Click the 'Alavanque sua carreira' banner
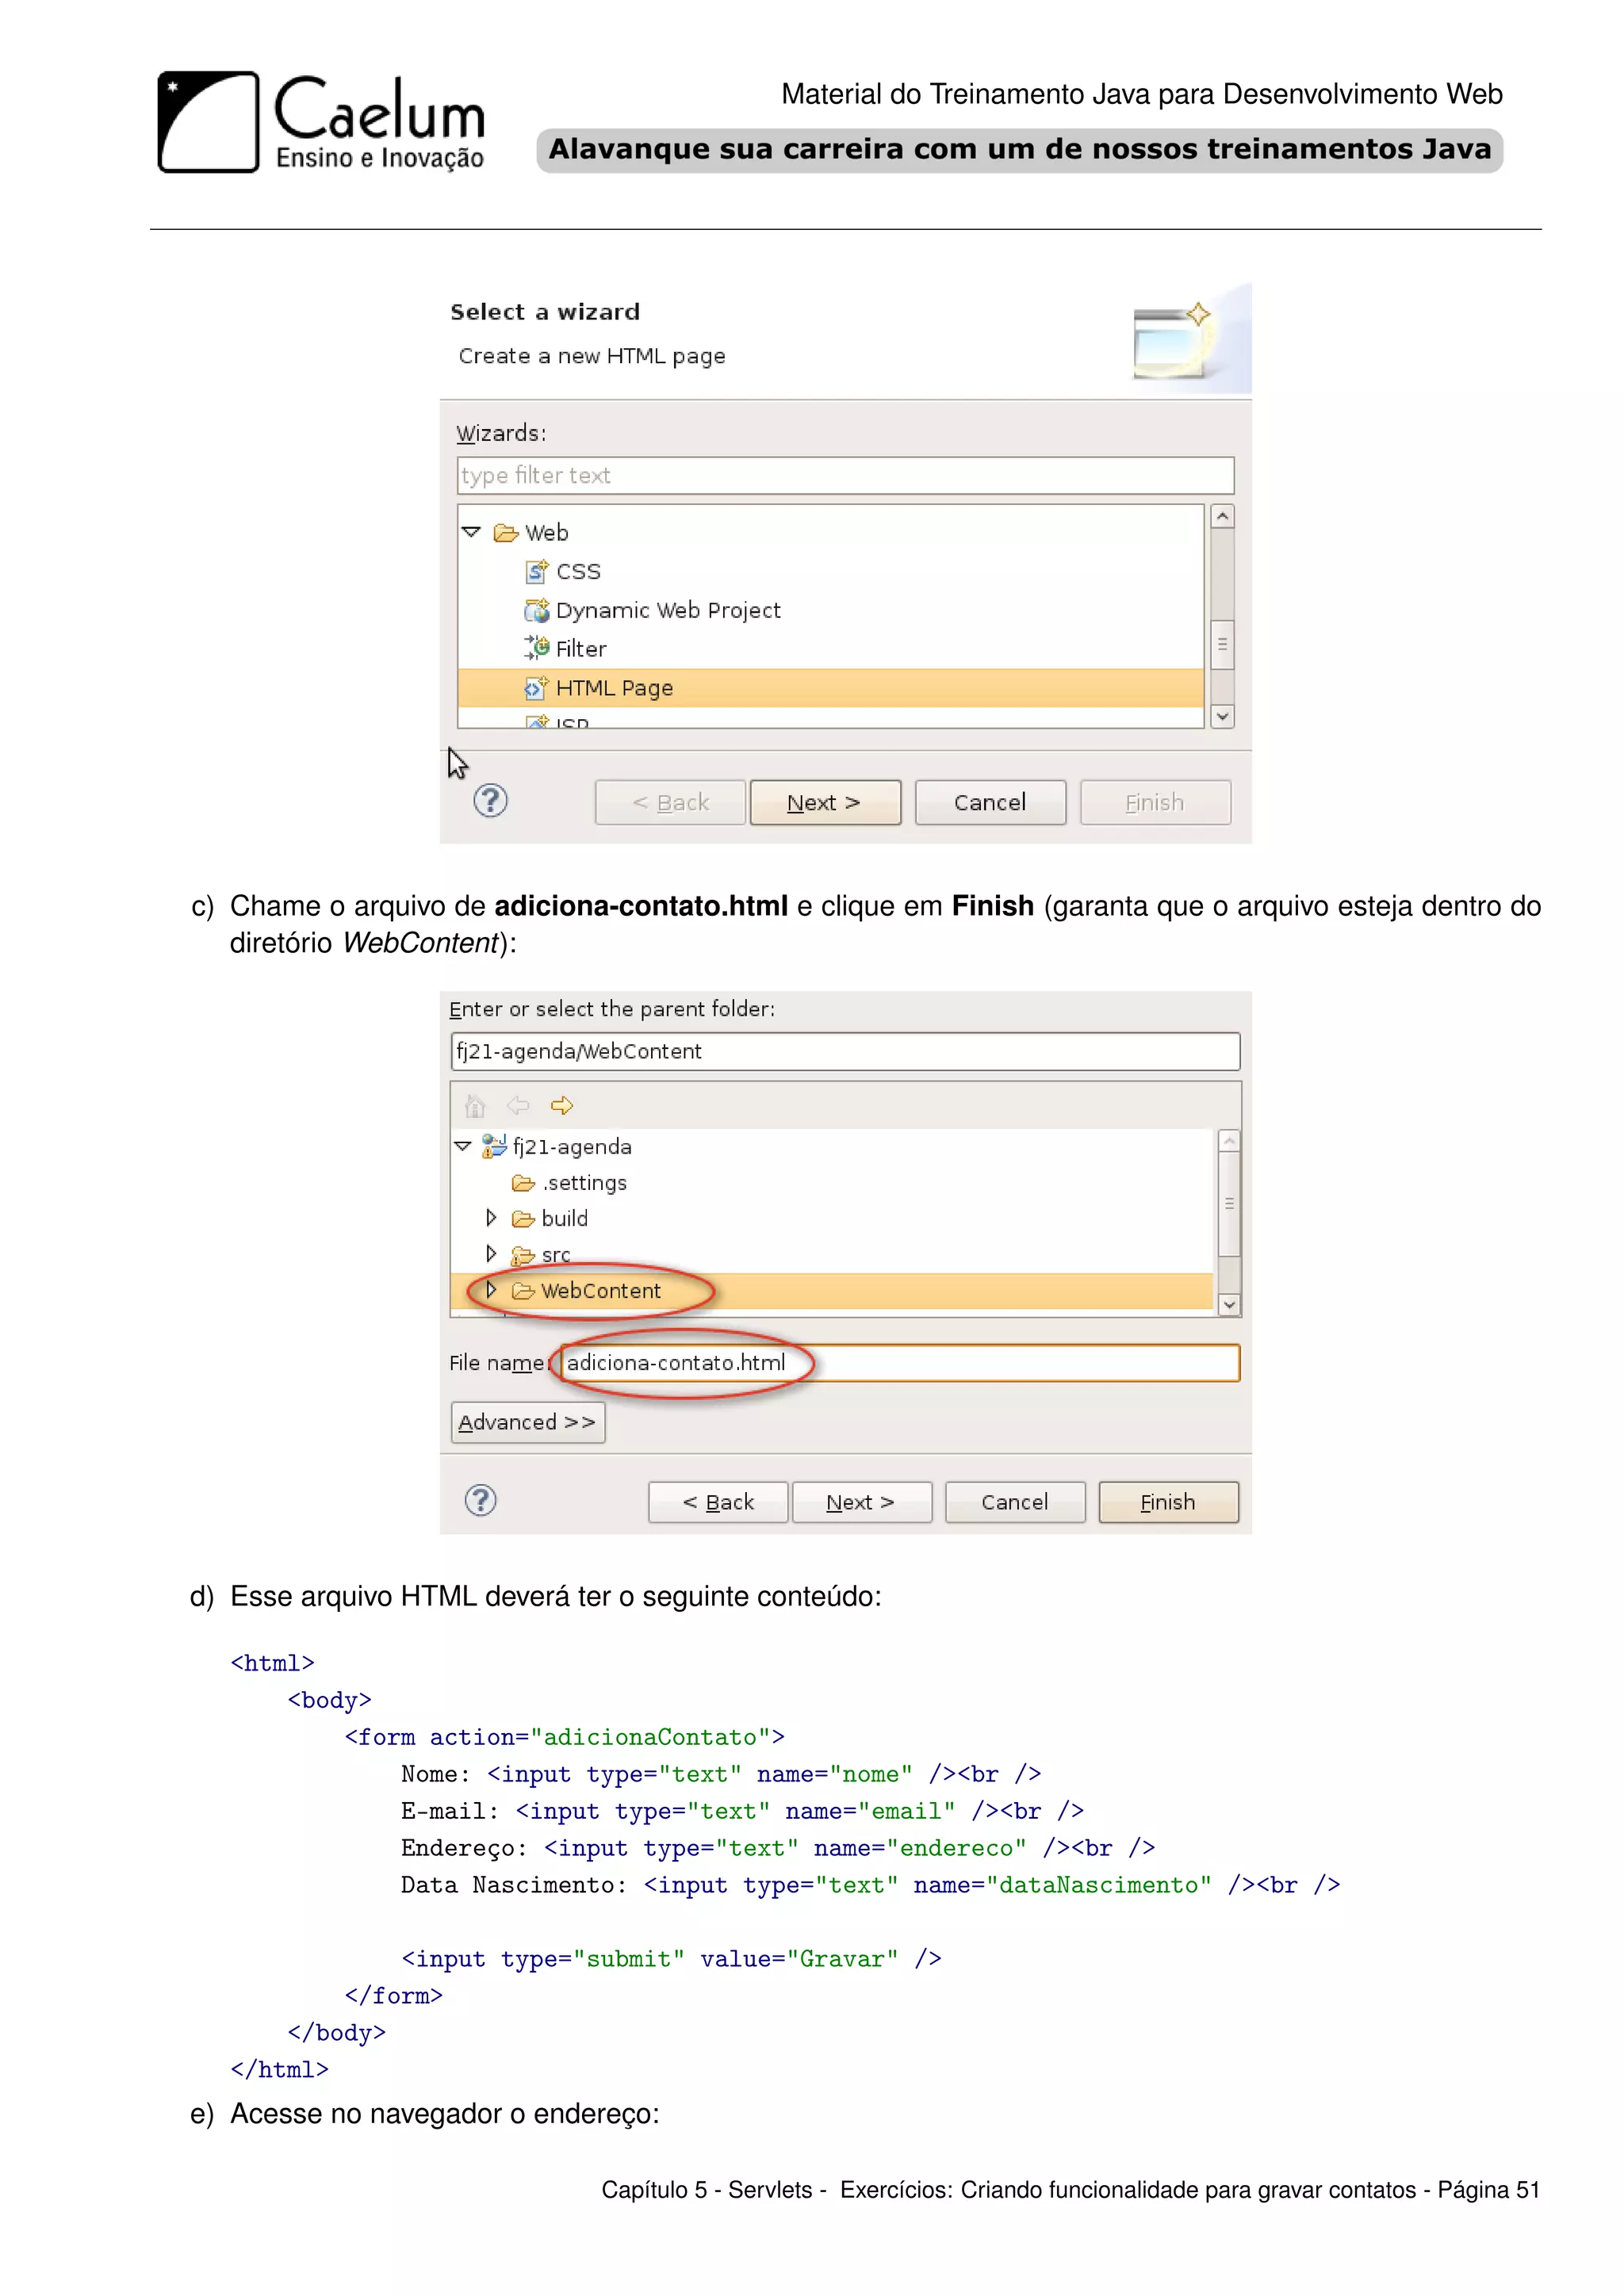Viewport: 1624px width, 2296px height. (1020, 150)
